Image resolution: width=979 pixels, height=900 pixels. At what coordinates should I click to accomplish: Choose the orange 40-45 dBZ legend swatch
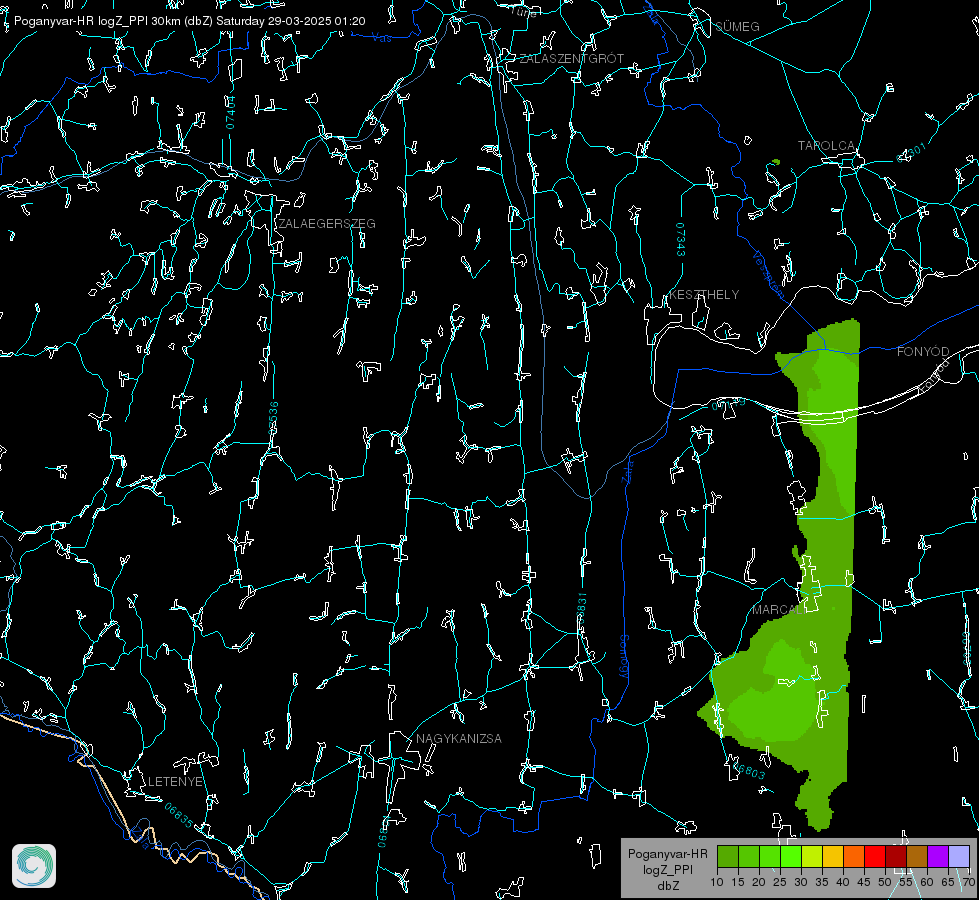coord(854,856)
